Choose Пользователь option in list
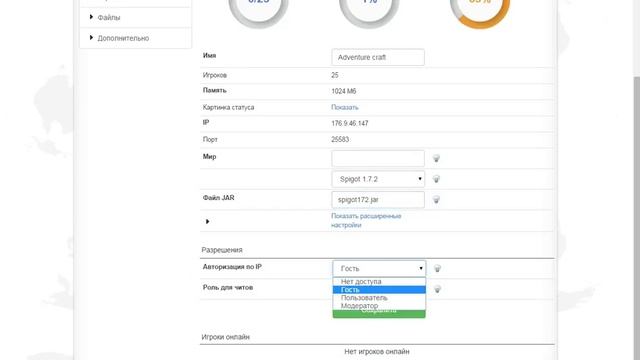640x360 pixels. (379, 298)
